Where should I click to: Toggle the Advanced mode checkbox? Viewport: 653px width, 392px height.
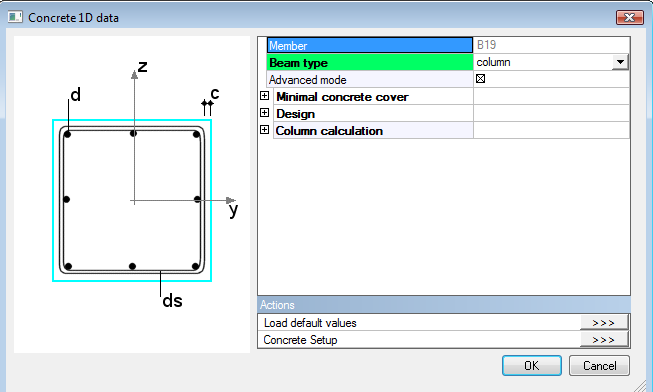(x=480, y=78)
